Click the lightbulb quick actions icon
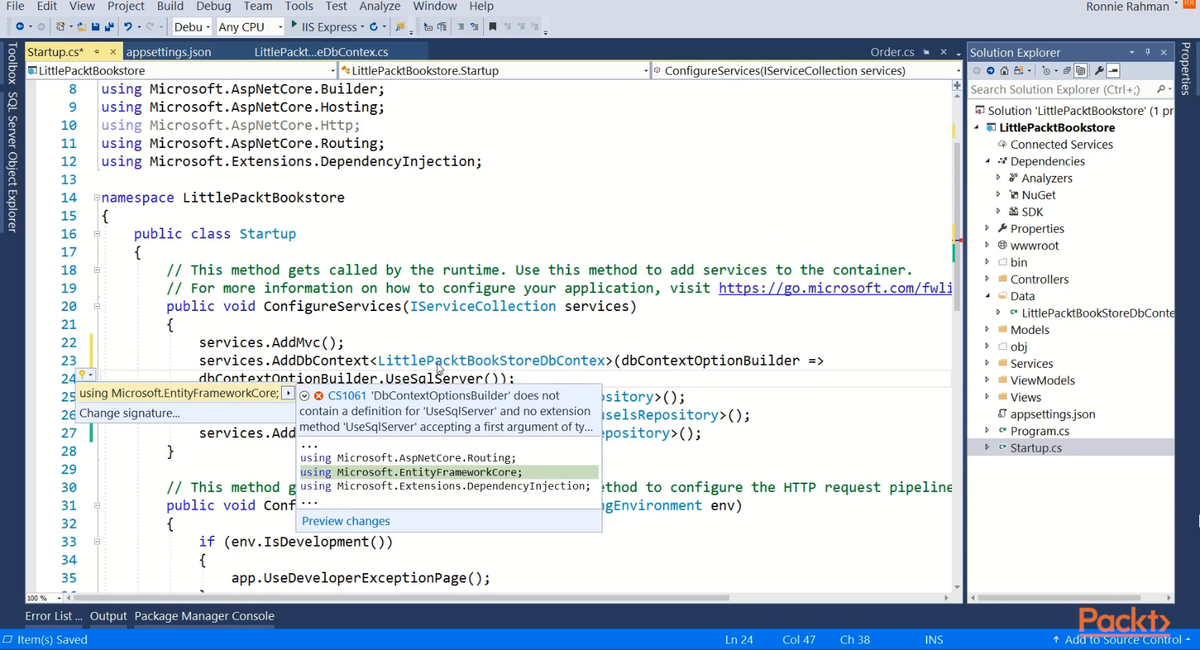This screenshot has width=1200, height=650. [x=82, y=375]
